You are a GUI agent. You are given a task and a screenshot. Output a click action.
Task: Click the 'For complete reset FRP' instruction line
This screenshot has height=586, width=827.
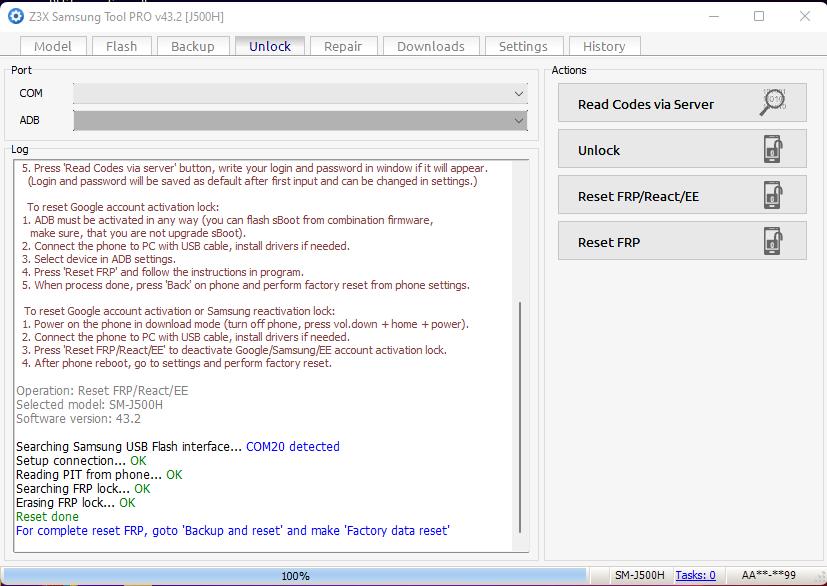[x=233, y=531]
